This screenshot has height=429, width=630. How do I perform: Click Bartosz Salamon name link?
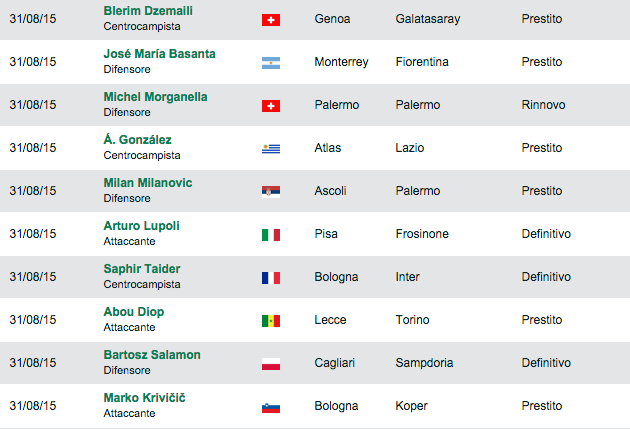(152, 355)
